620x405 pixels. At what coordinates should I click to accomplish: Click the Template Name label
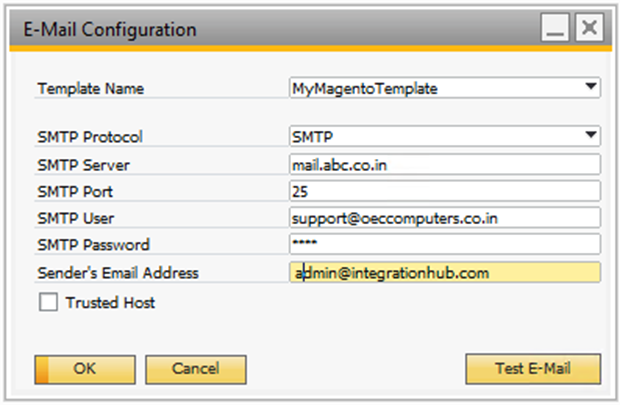coord(91,89)
